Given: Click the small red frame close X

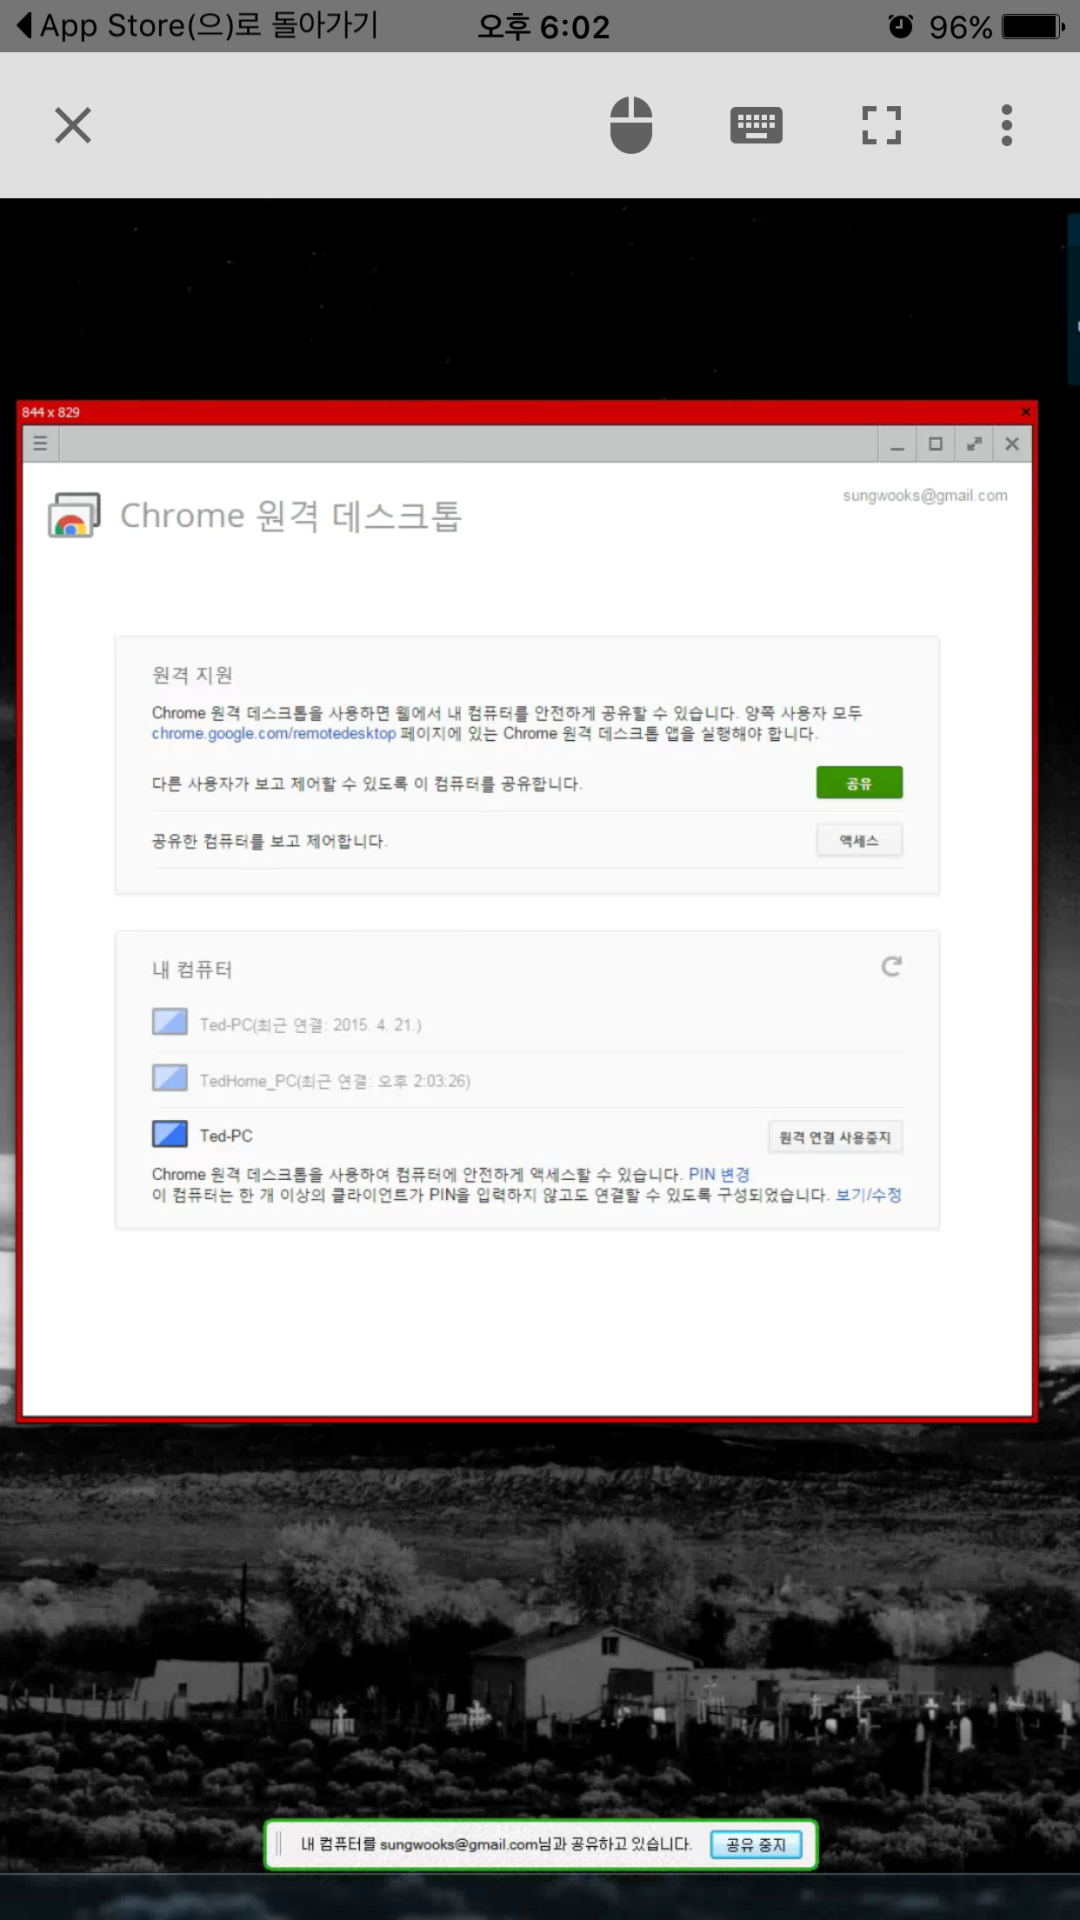Looking at the screenshot, I should (x=1025, y=412).
